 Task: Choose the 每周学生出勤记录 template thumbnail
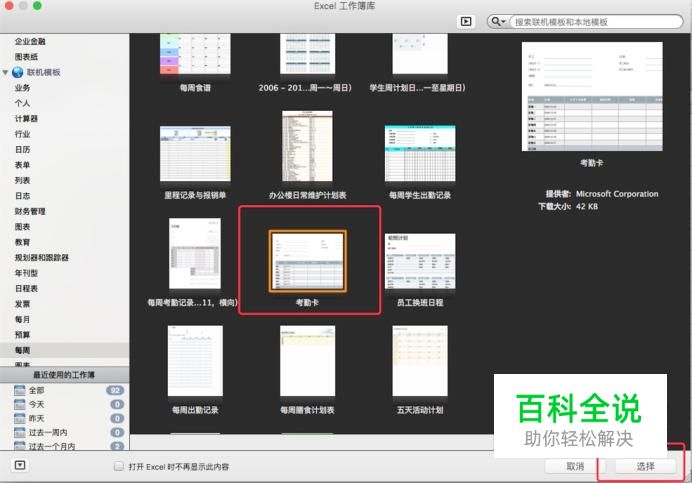tap(420, 153)
